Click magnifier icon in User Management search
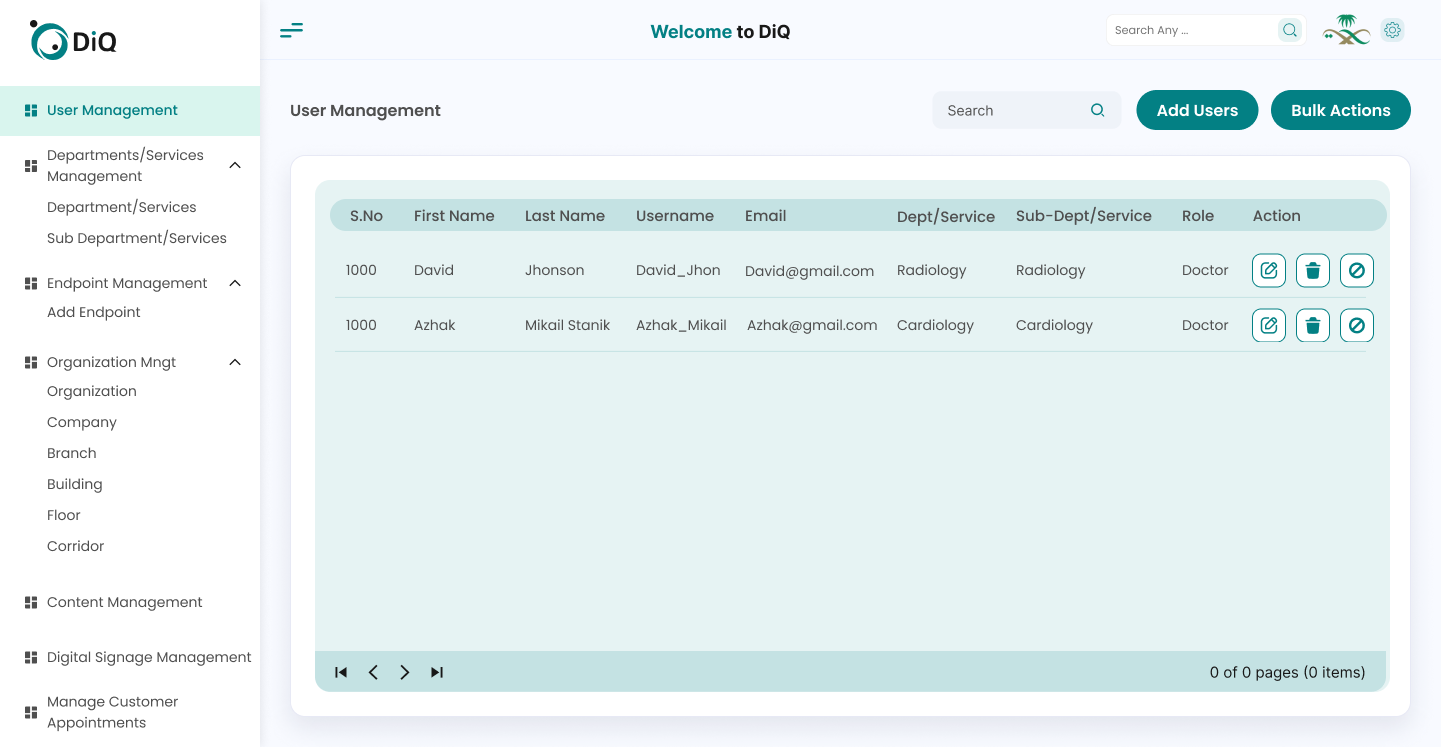1441x747 pixels. pos(1097,110)
